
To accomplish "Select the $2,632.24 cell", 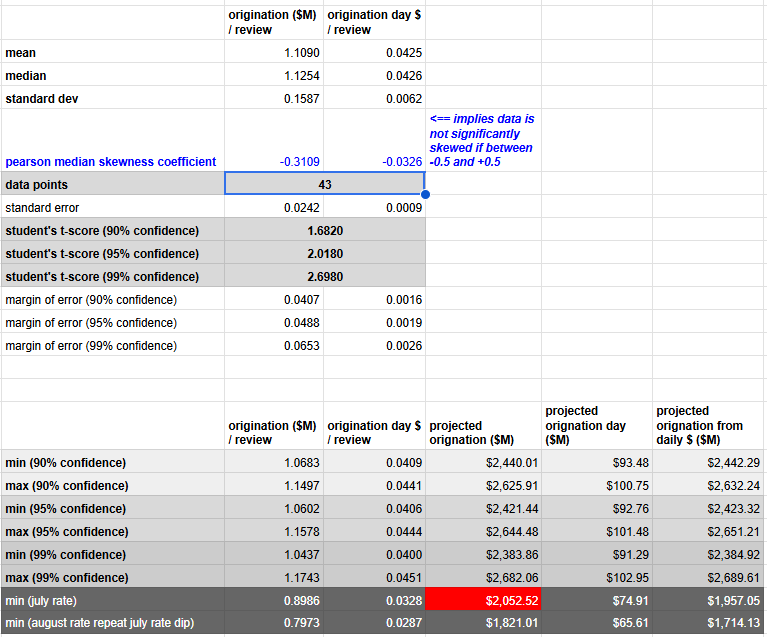I will coord(734,485).
